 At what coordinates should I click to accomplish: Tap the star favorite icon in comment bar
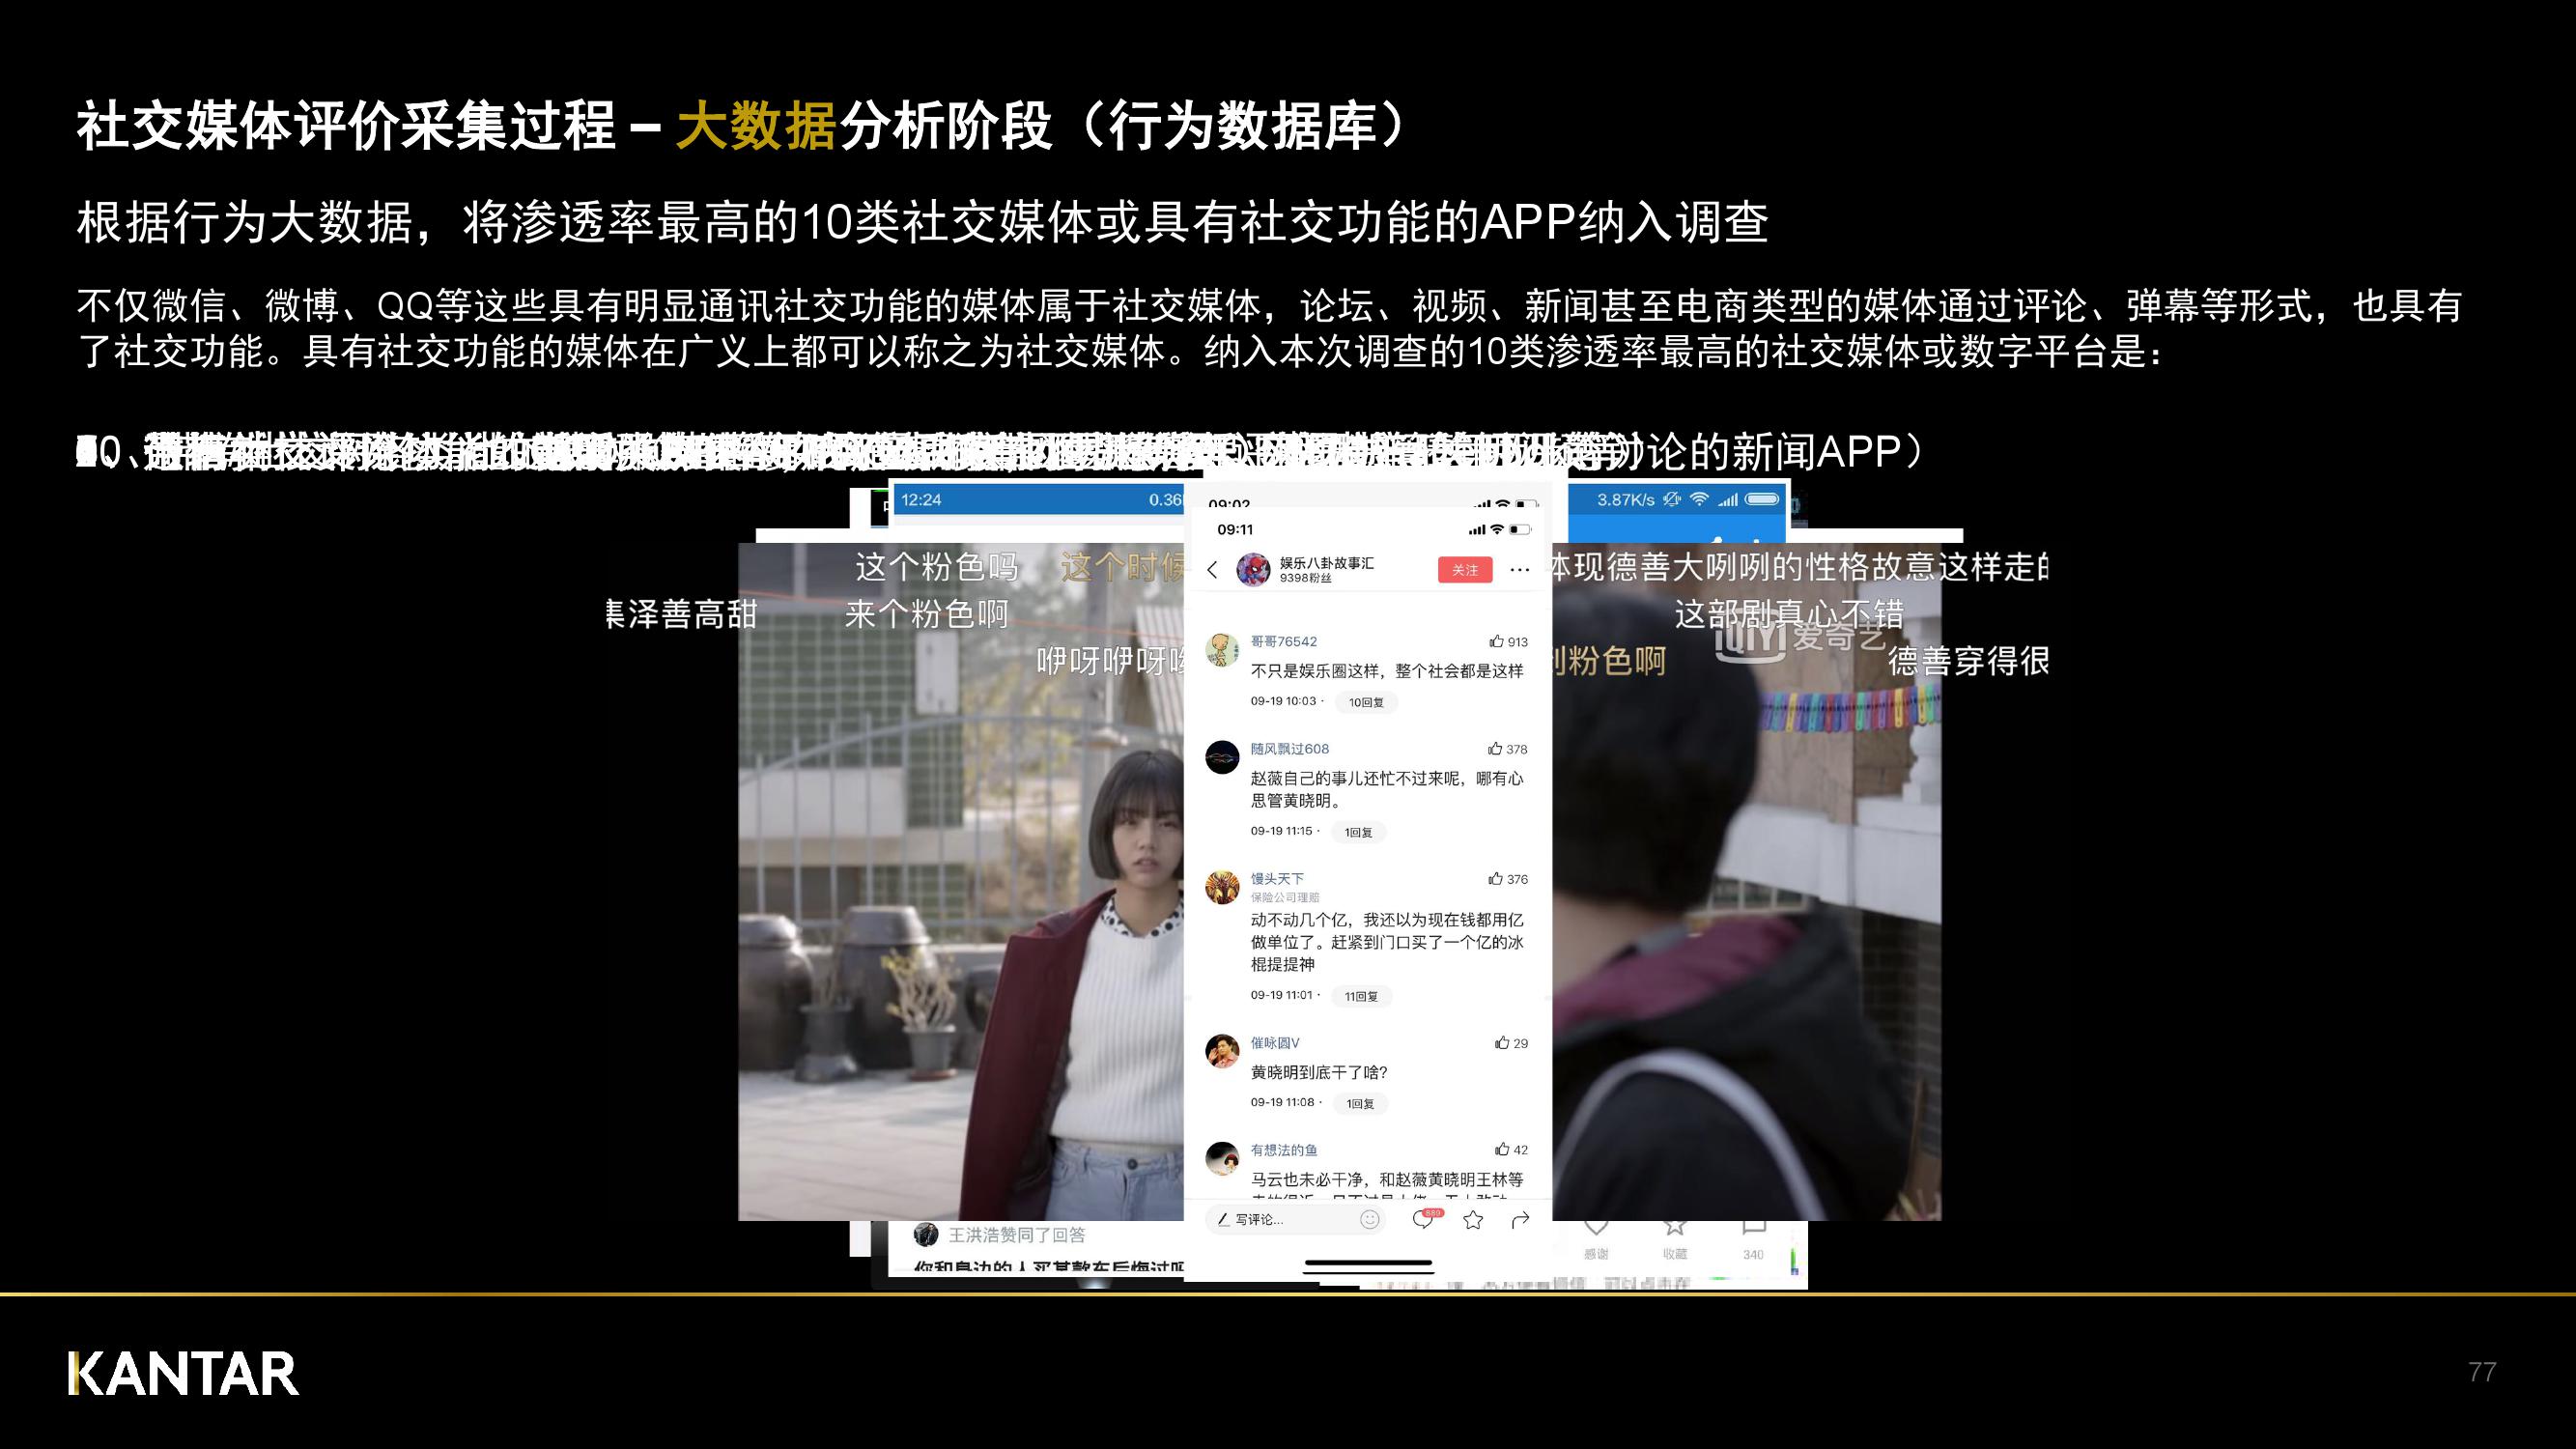pos(1474,1221)
